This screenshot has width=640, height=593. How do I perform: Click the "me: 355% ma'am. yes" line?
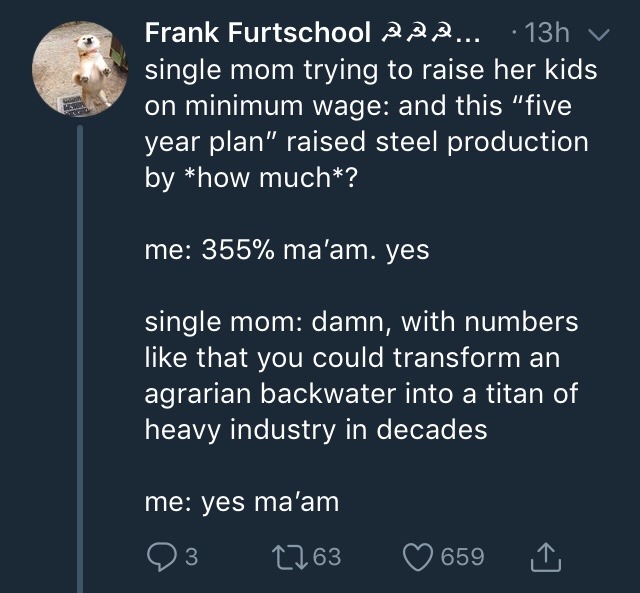pyautogui.click(x=287, y=250)
